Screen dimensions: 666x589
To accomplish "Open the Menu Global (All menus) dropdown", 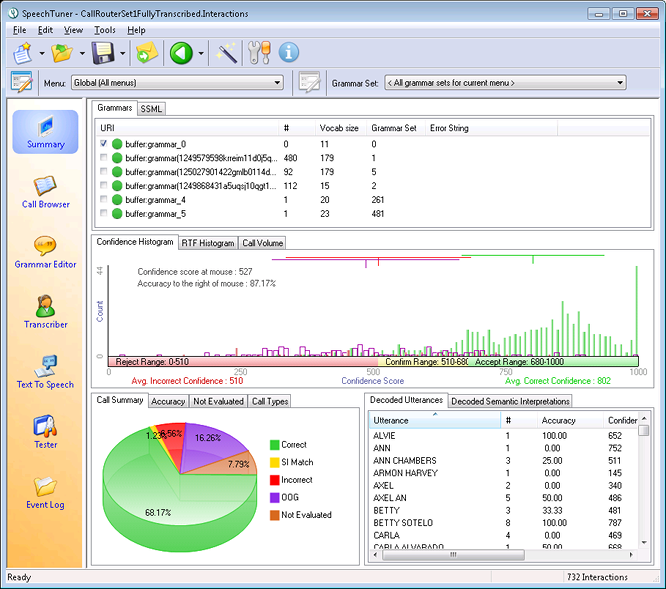I will [x=178, y=82].
